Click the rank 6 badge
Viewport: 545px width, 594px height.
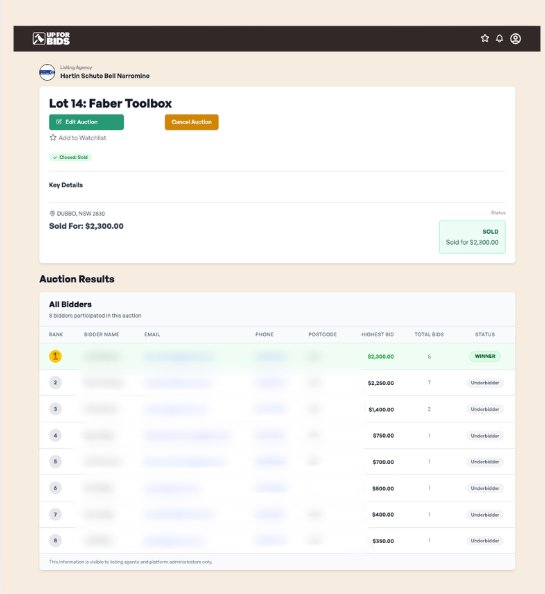click(55, 488)
